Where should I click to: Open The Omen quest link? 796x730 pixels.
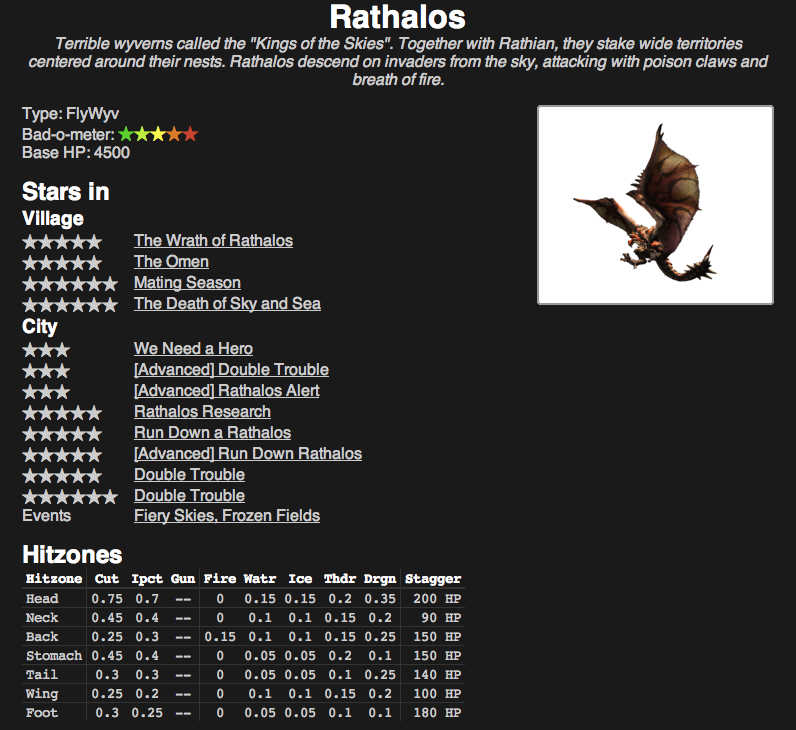click(171, 261)
